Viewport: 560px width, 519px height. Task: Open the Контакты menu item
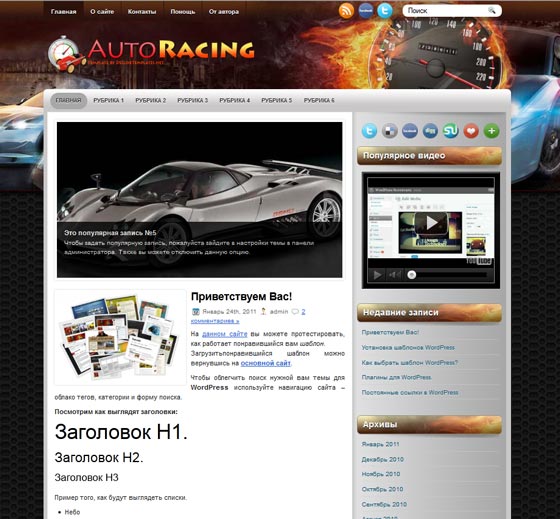[x=142, y=11]
